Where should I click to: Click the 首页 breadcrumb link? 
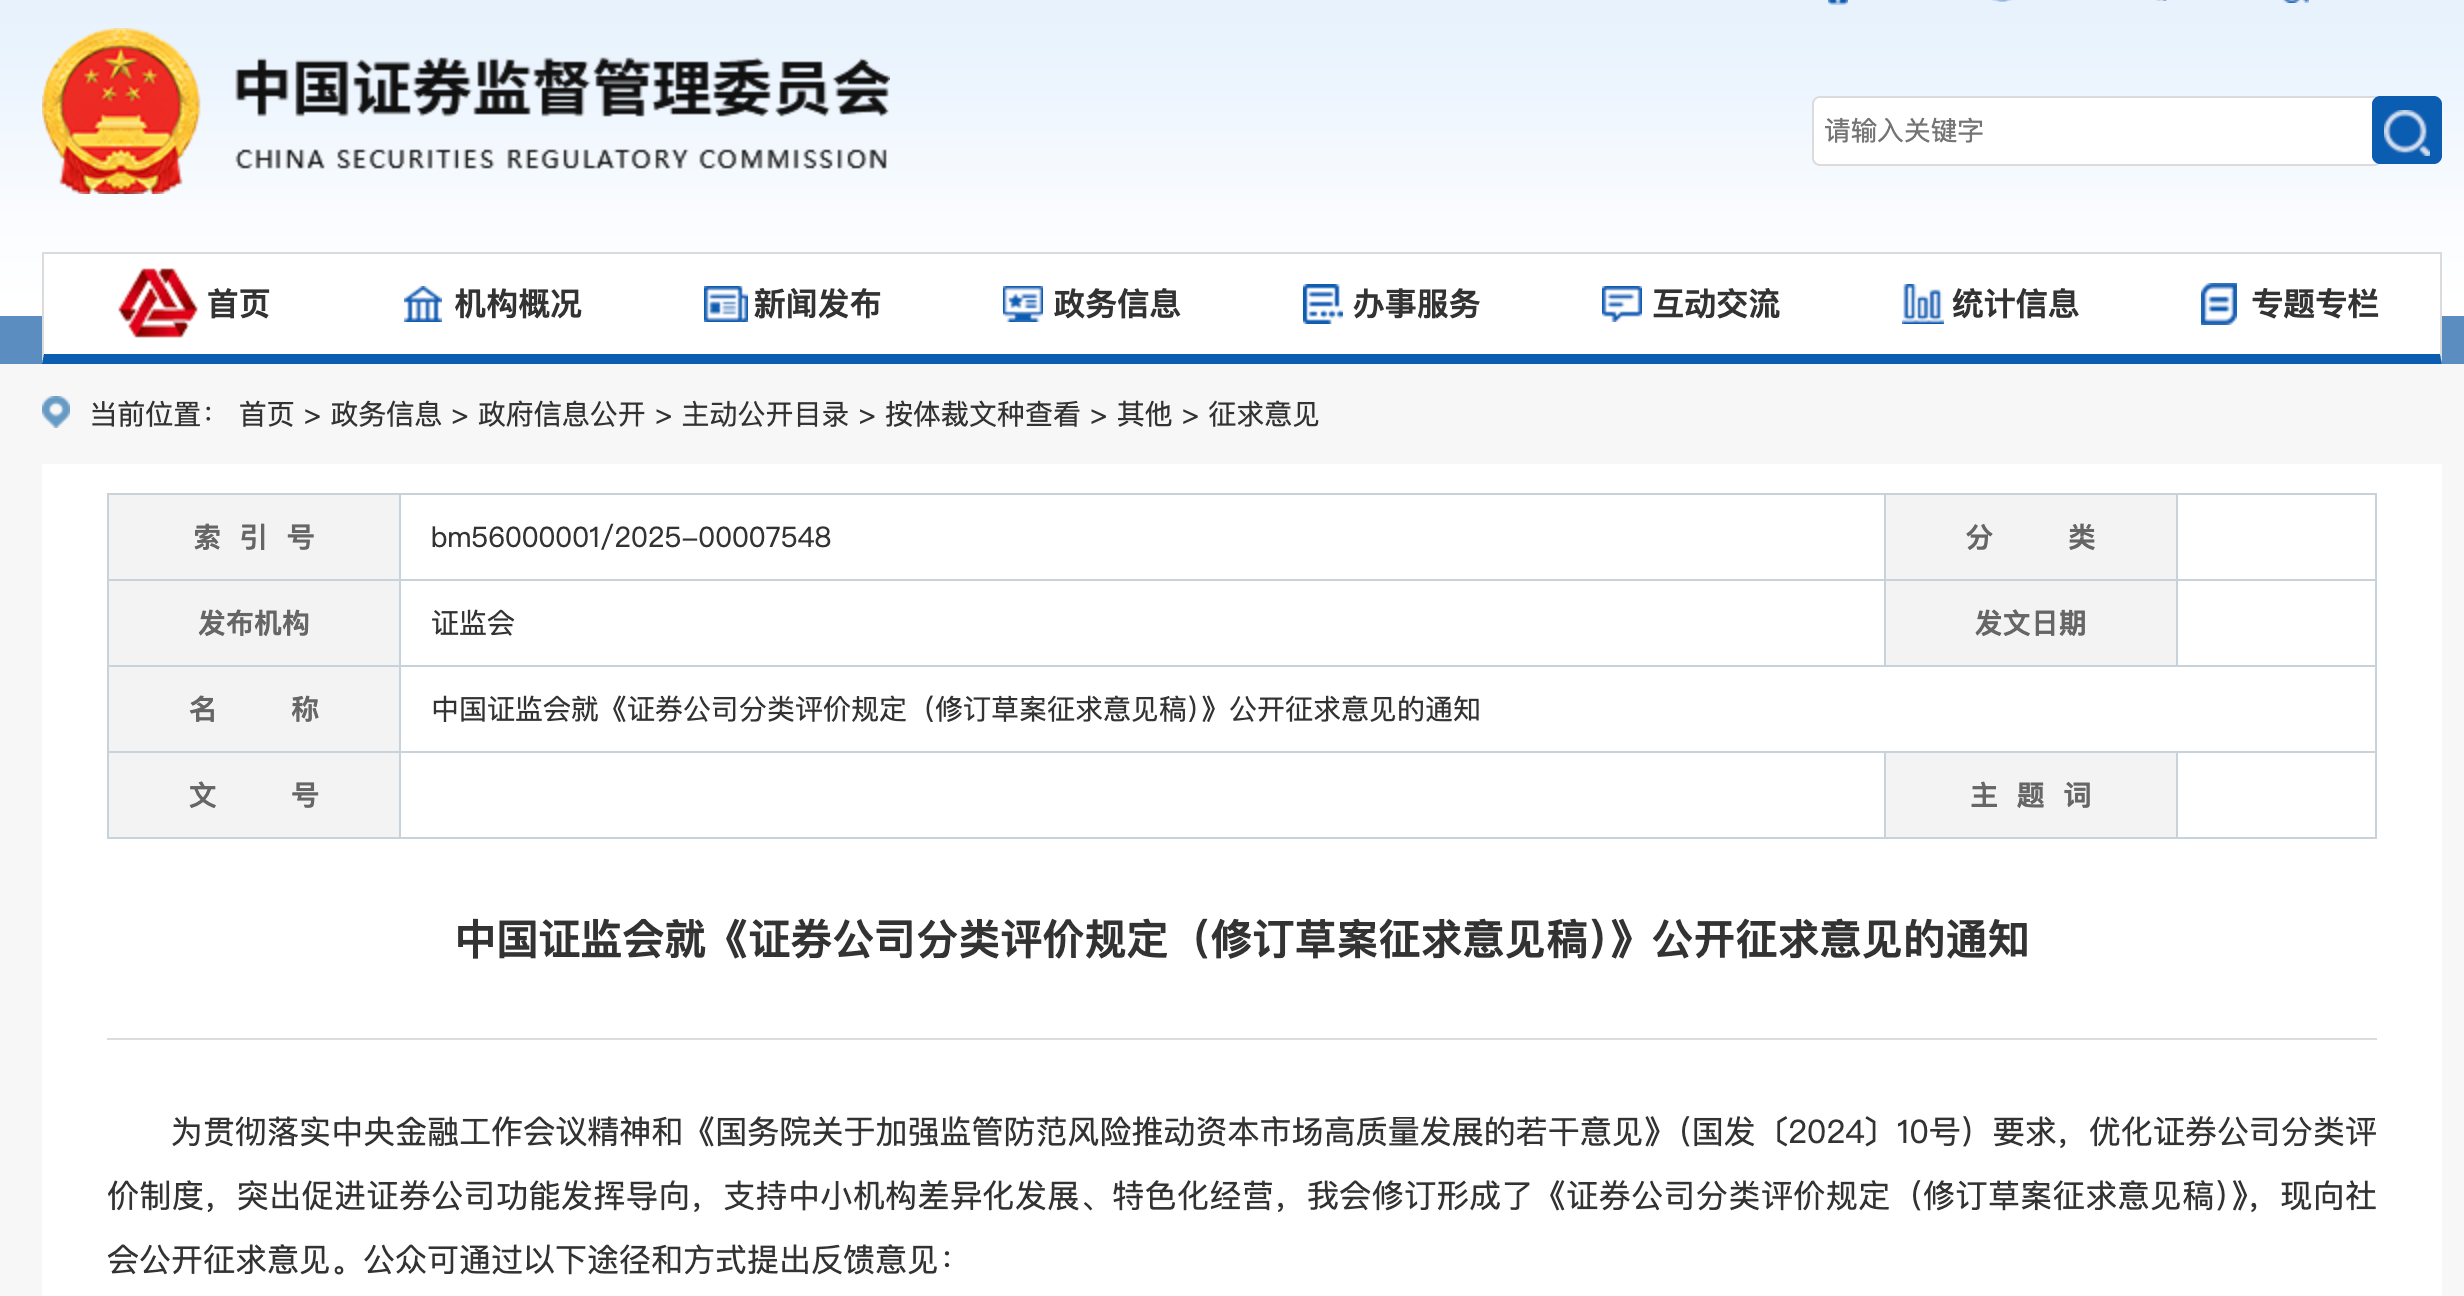point(266,414)
